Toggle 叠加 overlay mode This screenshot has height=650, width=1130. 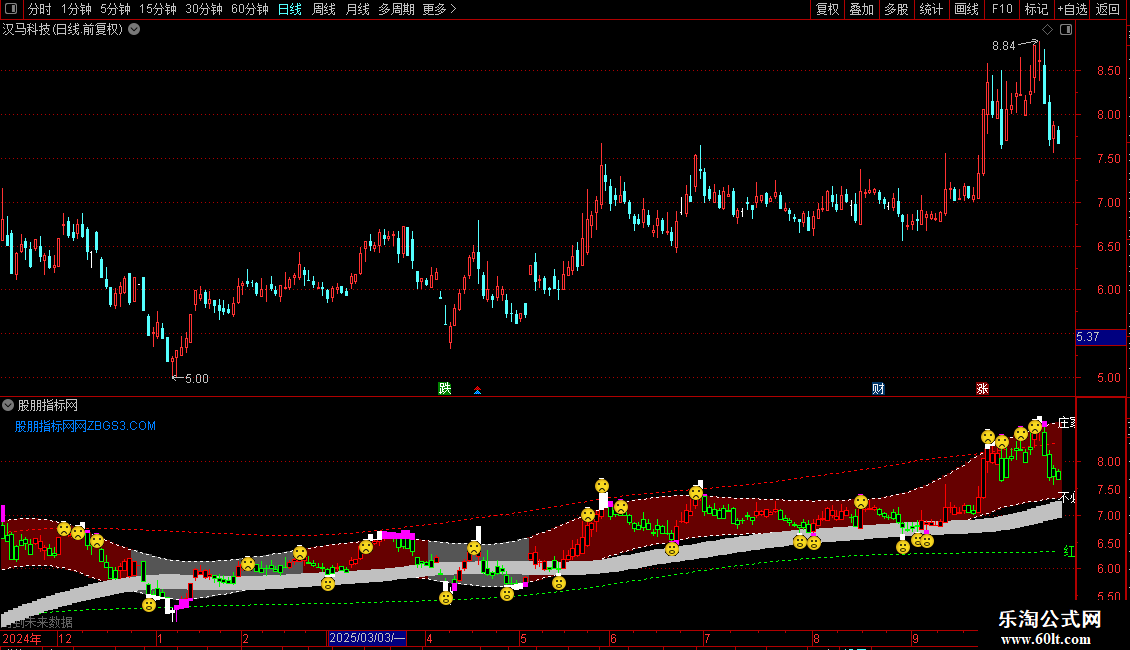click(x=861, y=9)
